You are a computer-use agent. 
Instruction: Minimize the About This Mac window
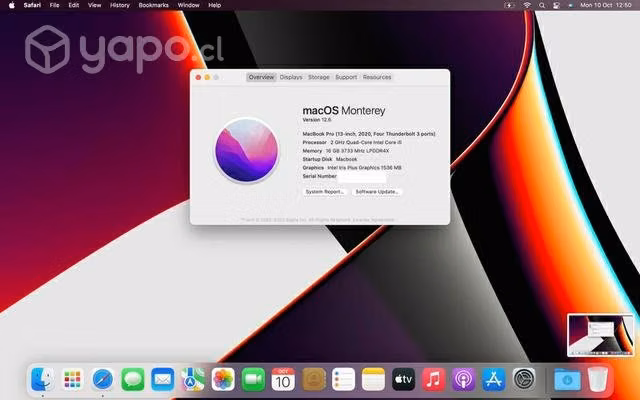tap(207, 77)
